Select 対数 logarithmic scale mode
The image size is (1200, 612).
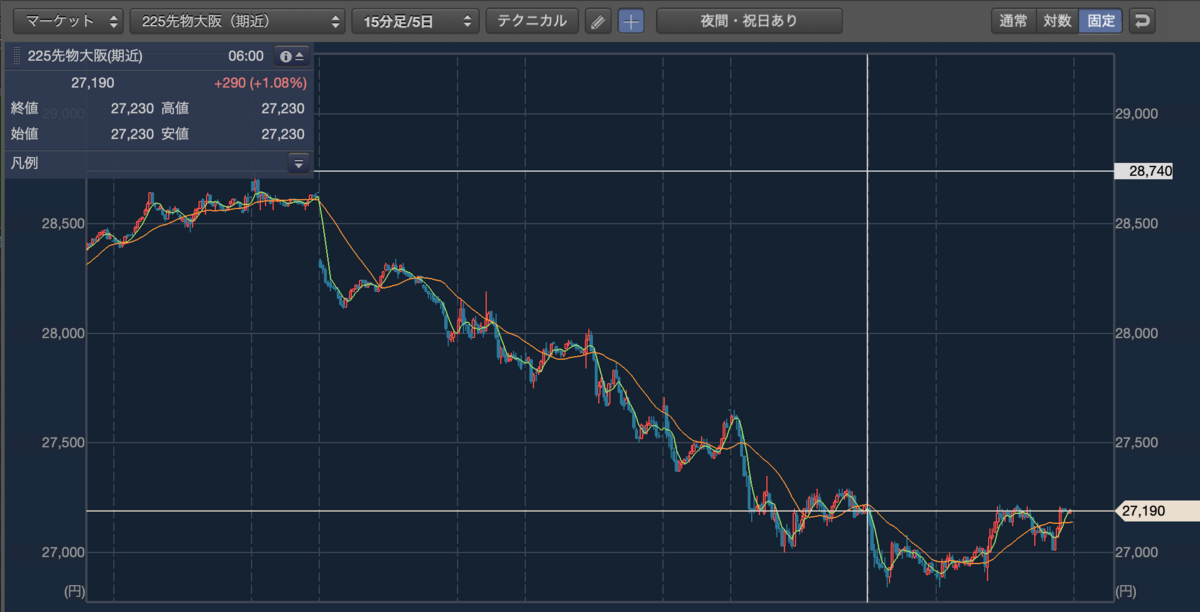coord(1057,21)
